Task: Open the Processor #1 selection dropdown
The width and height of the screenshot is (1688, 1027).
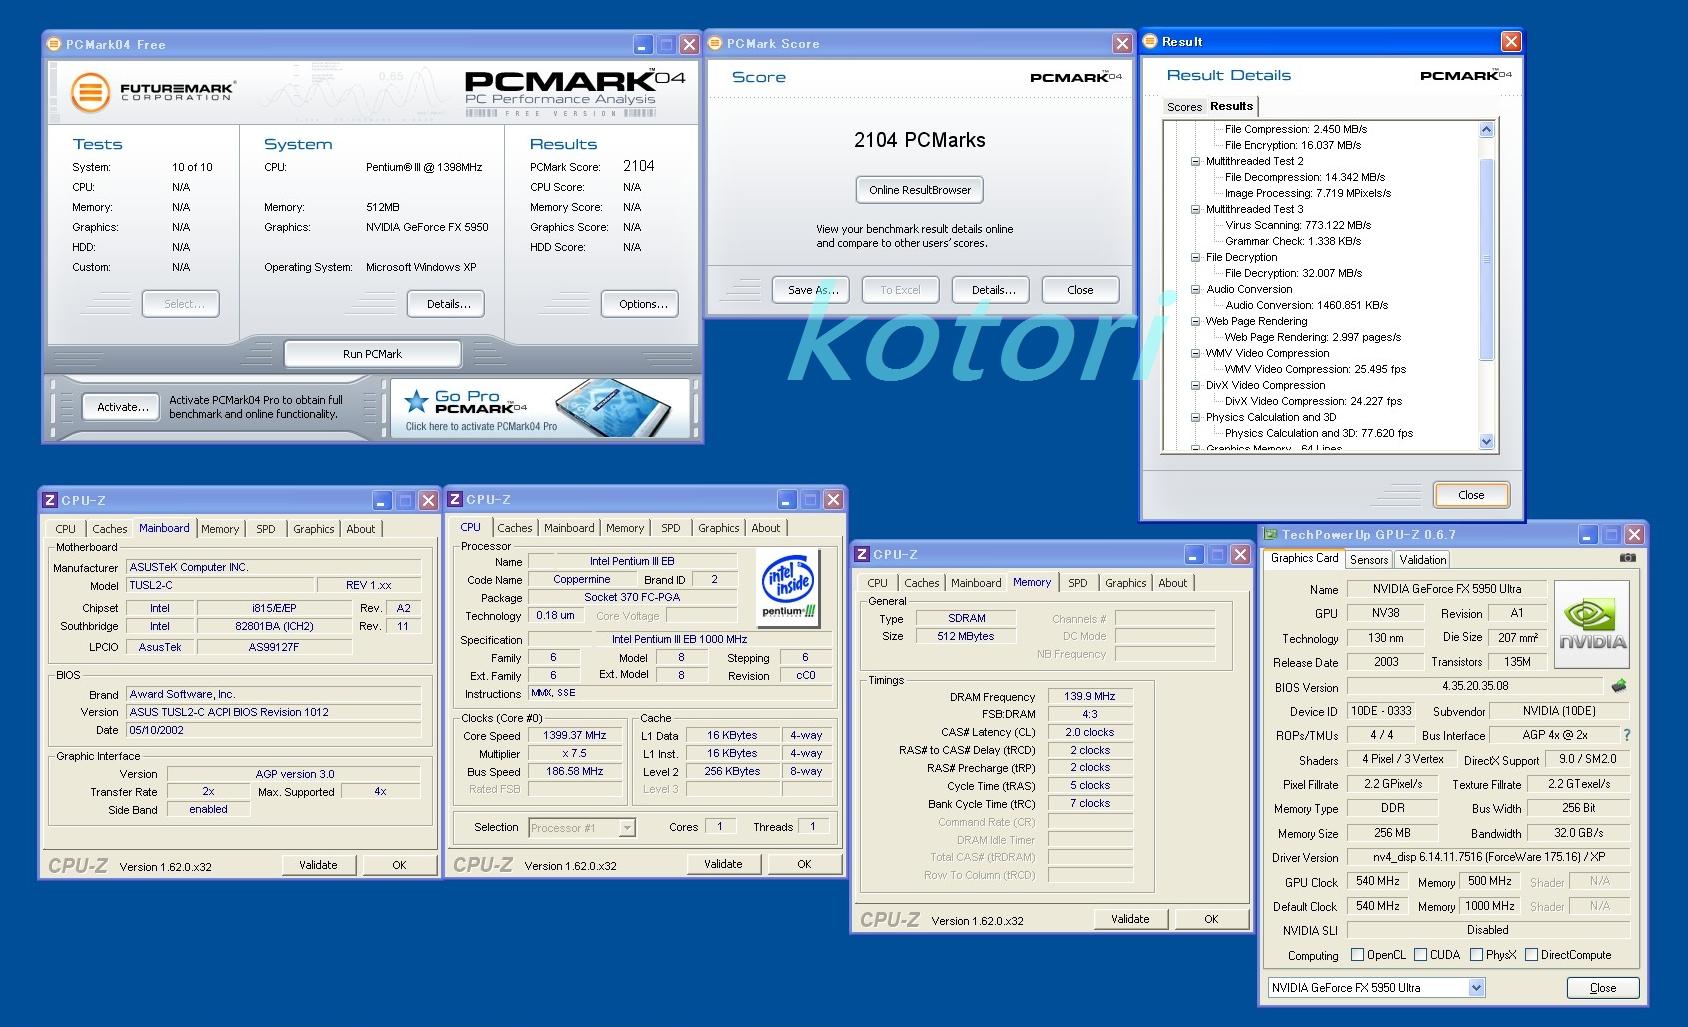Action: point(627,828)
